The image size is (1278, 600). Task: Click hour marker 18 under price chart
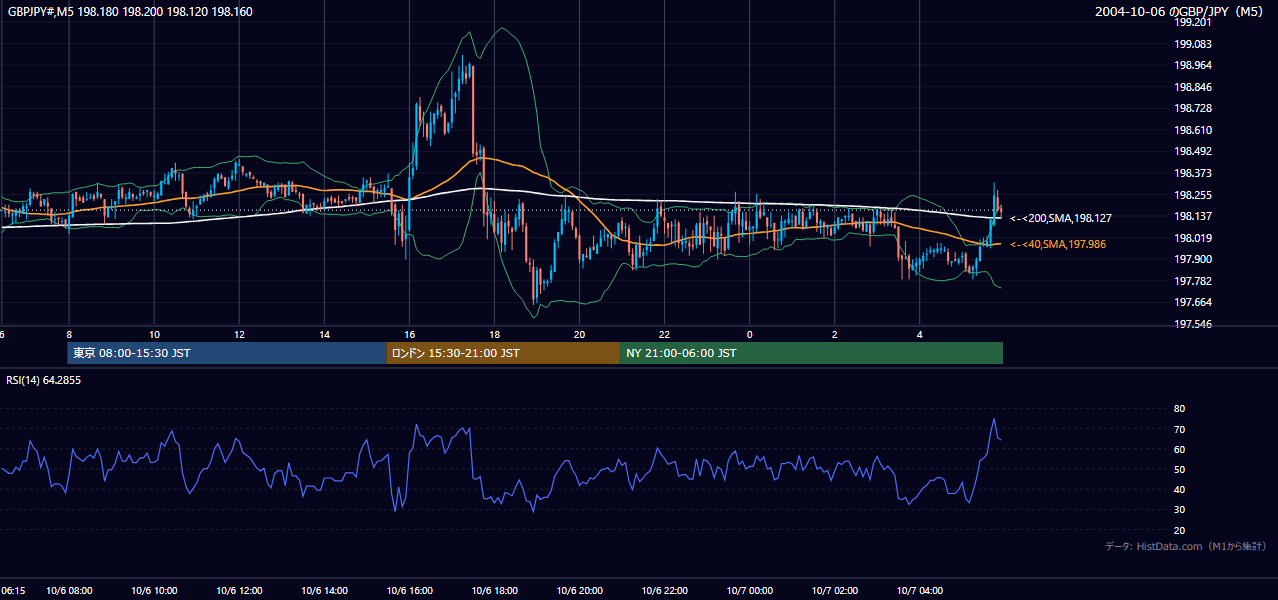tap(494, 334)
